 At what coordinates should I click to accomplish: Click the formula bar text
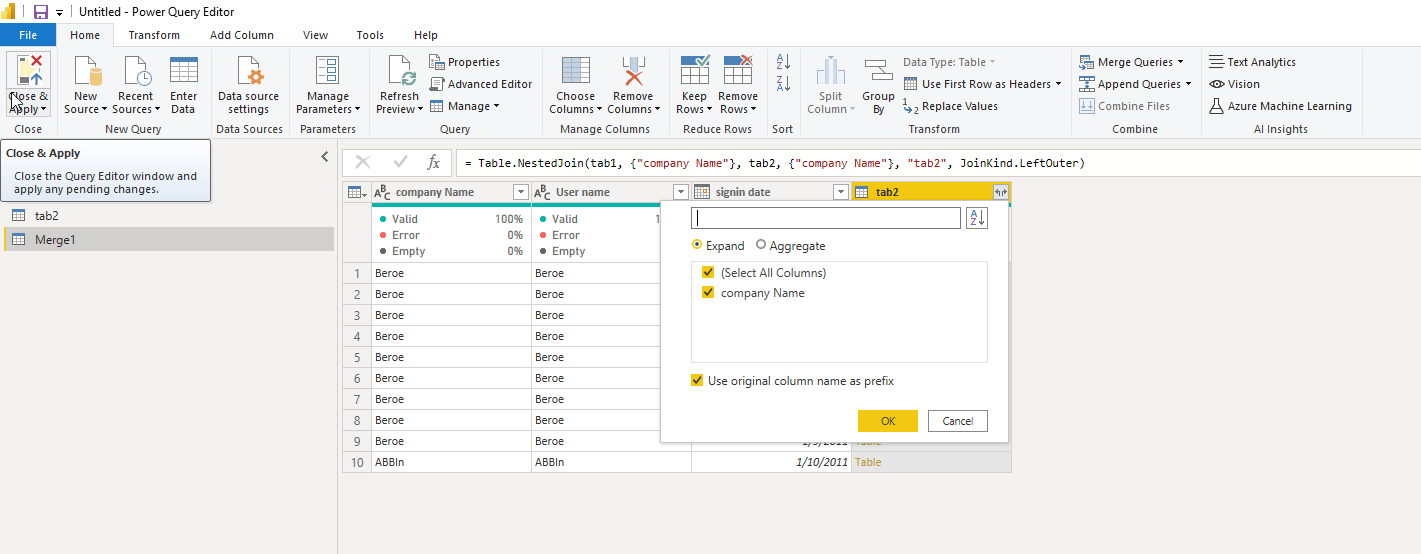pyautogui.click(x=775, y=162)
